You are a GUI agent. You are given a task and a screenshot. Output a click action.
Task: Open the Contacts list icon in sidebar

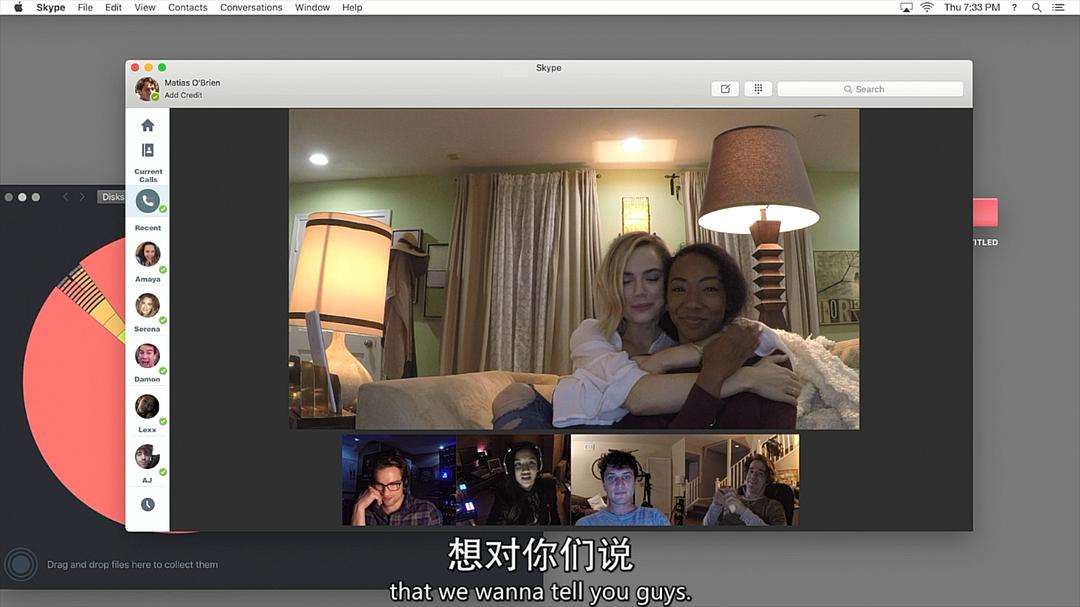(x=148, y=149)
